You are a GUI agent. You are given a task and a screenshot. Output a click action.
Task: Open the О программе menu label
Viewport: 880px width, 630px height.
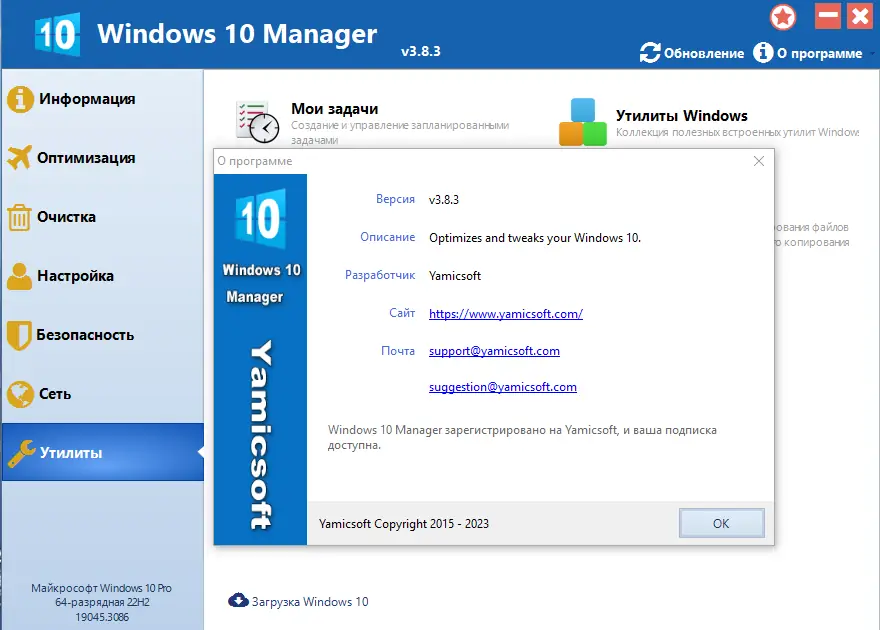[819, 53]
